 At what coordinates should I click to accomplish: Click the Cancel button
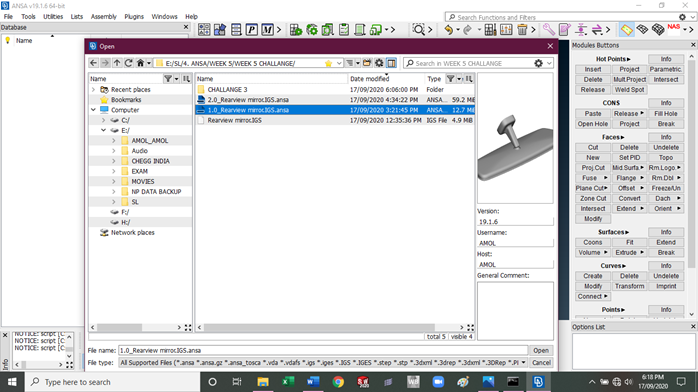tap(541, 363)
